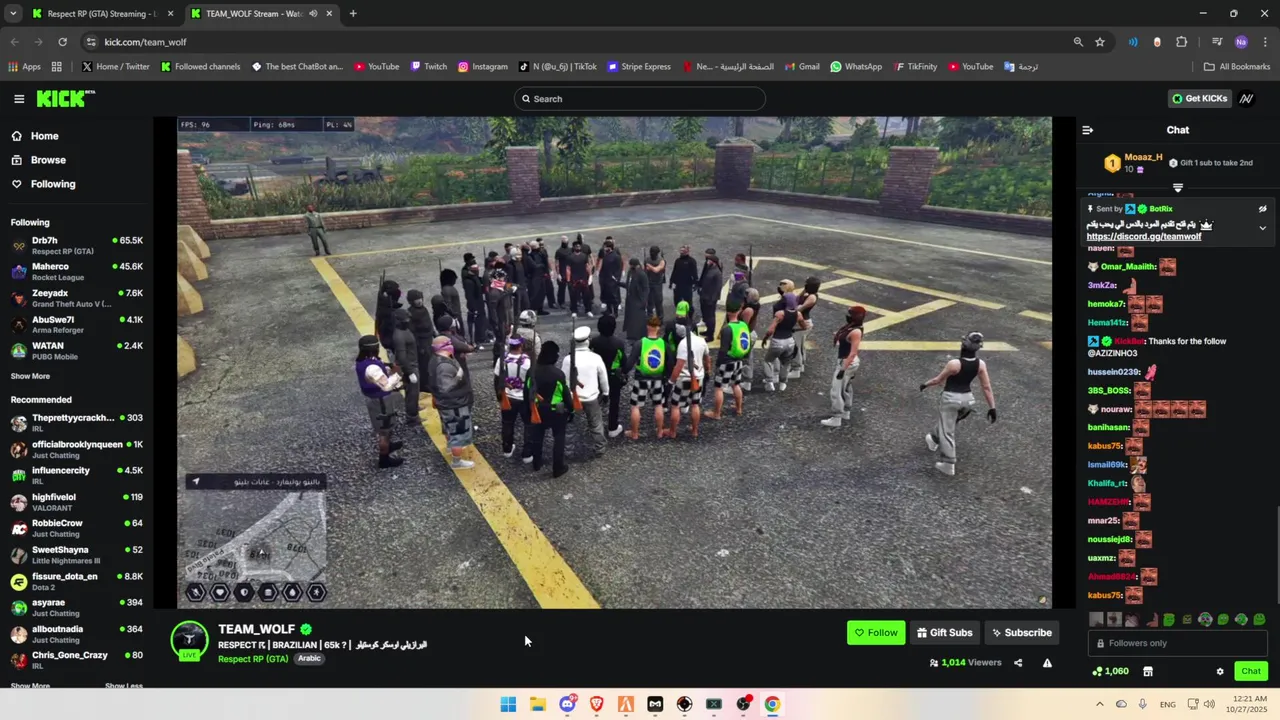This screenshot has height=720, width=1280.
Task: Click the KICK logo
Action: (65, 98)
